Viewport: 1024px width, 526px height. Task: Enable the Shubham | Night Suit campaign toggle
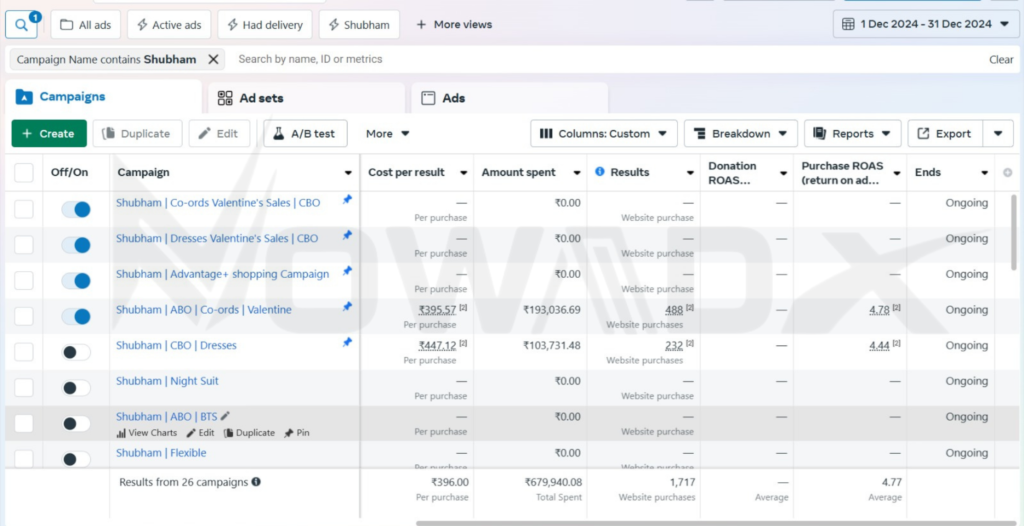click(x=76, y=388)
